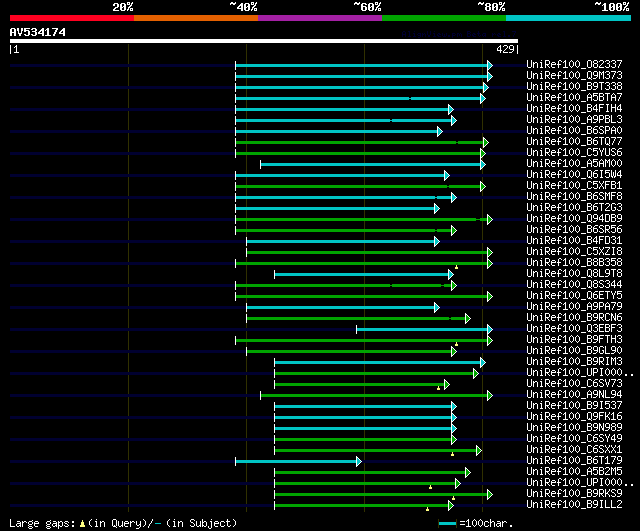
Task: Open hit UniRef100_C6SY49
Action: [x=574, y=439]
